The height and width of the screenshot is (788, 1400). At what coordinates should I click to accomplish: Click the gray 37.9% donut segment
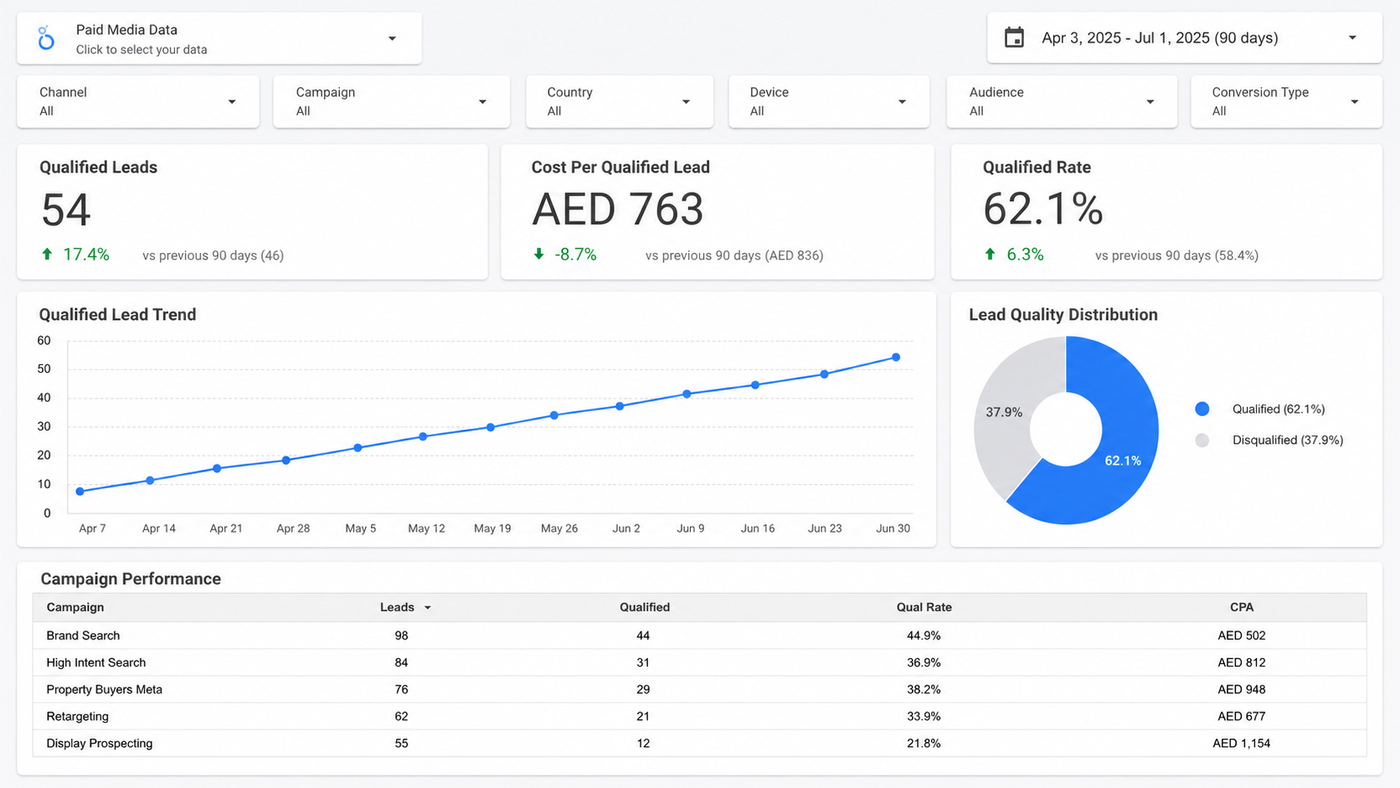click(1003, 412)
